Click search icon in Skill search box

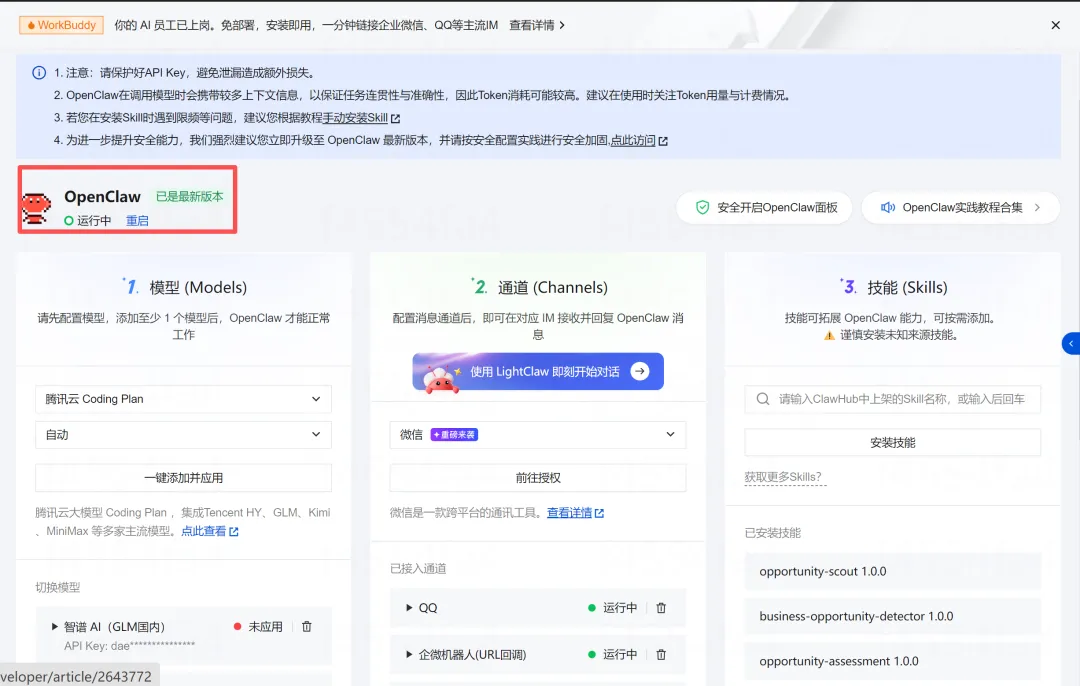point(763,399)
